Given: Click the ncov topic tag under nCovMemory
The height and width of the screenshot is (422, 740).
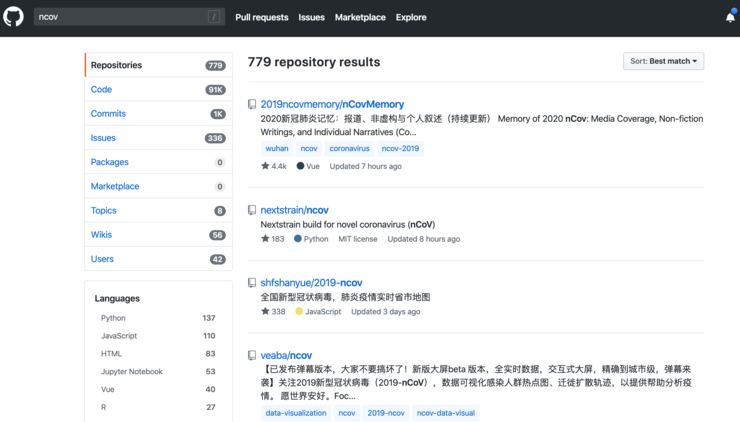Looking at the screenshot, I should (x=309, y=149).
